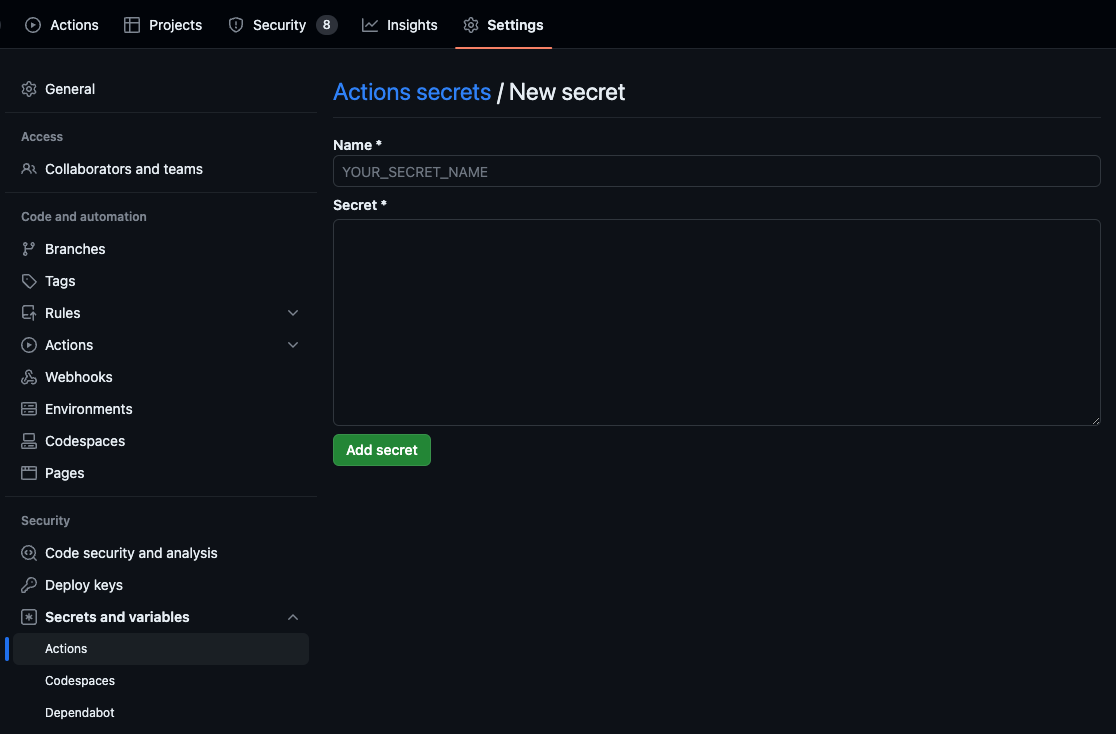Screen dimensions: 1116x734
Task: Click the Name field with YOUR_SECRET_NAME placeholder
Action: pos(717,171)
